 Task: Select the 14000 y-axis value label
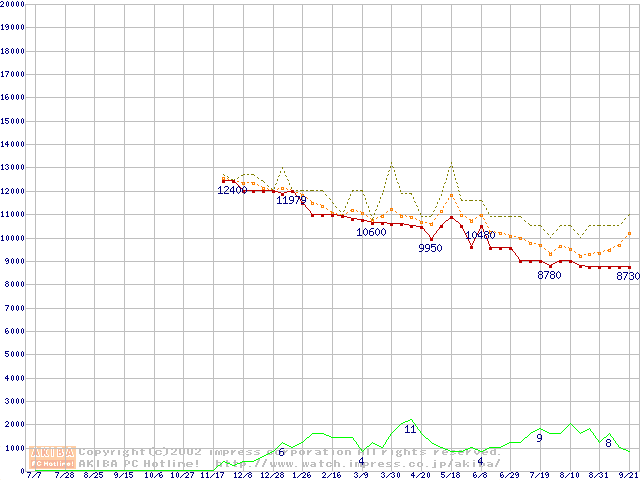pyautogui.click(x=12, y=144)
